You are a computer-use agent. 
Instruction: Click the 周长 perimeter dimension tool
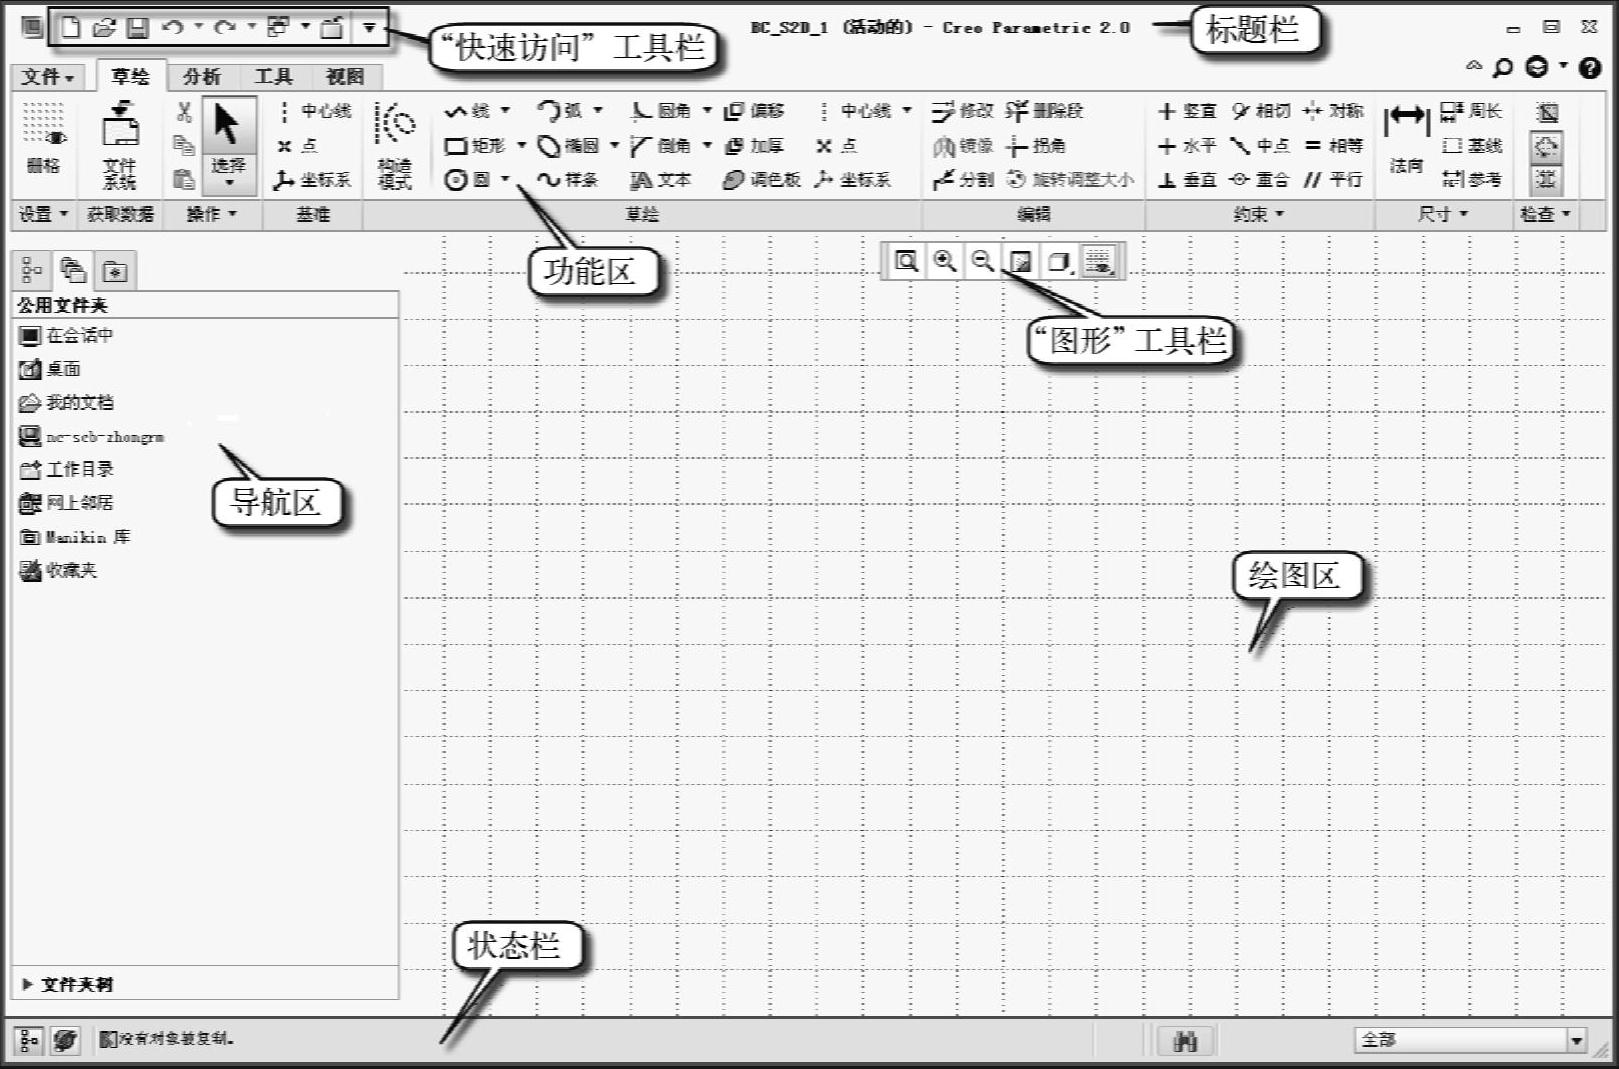(x=1472, y=111)
